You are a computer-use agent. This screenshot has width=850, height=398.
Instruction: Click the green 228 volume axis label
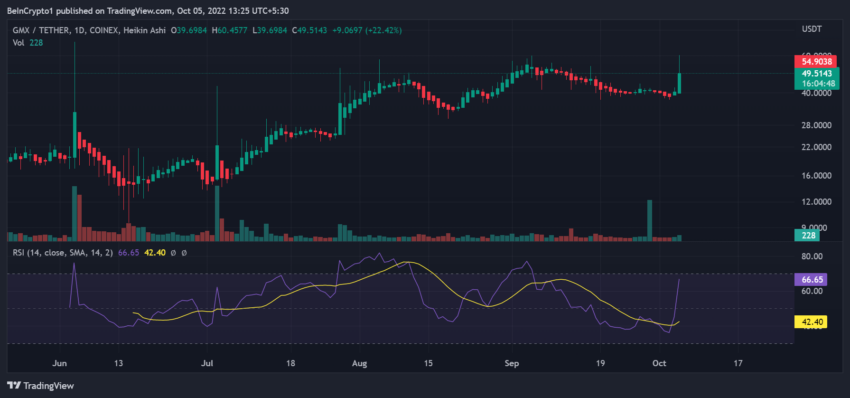(807, 235)
